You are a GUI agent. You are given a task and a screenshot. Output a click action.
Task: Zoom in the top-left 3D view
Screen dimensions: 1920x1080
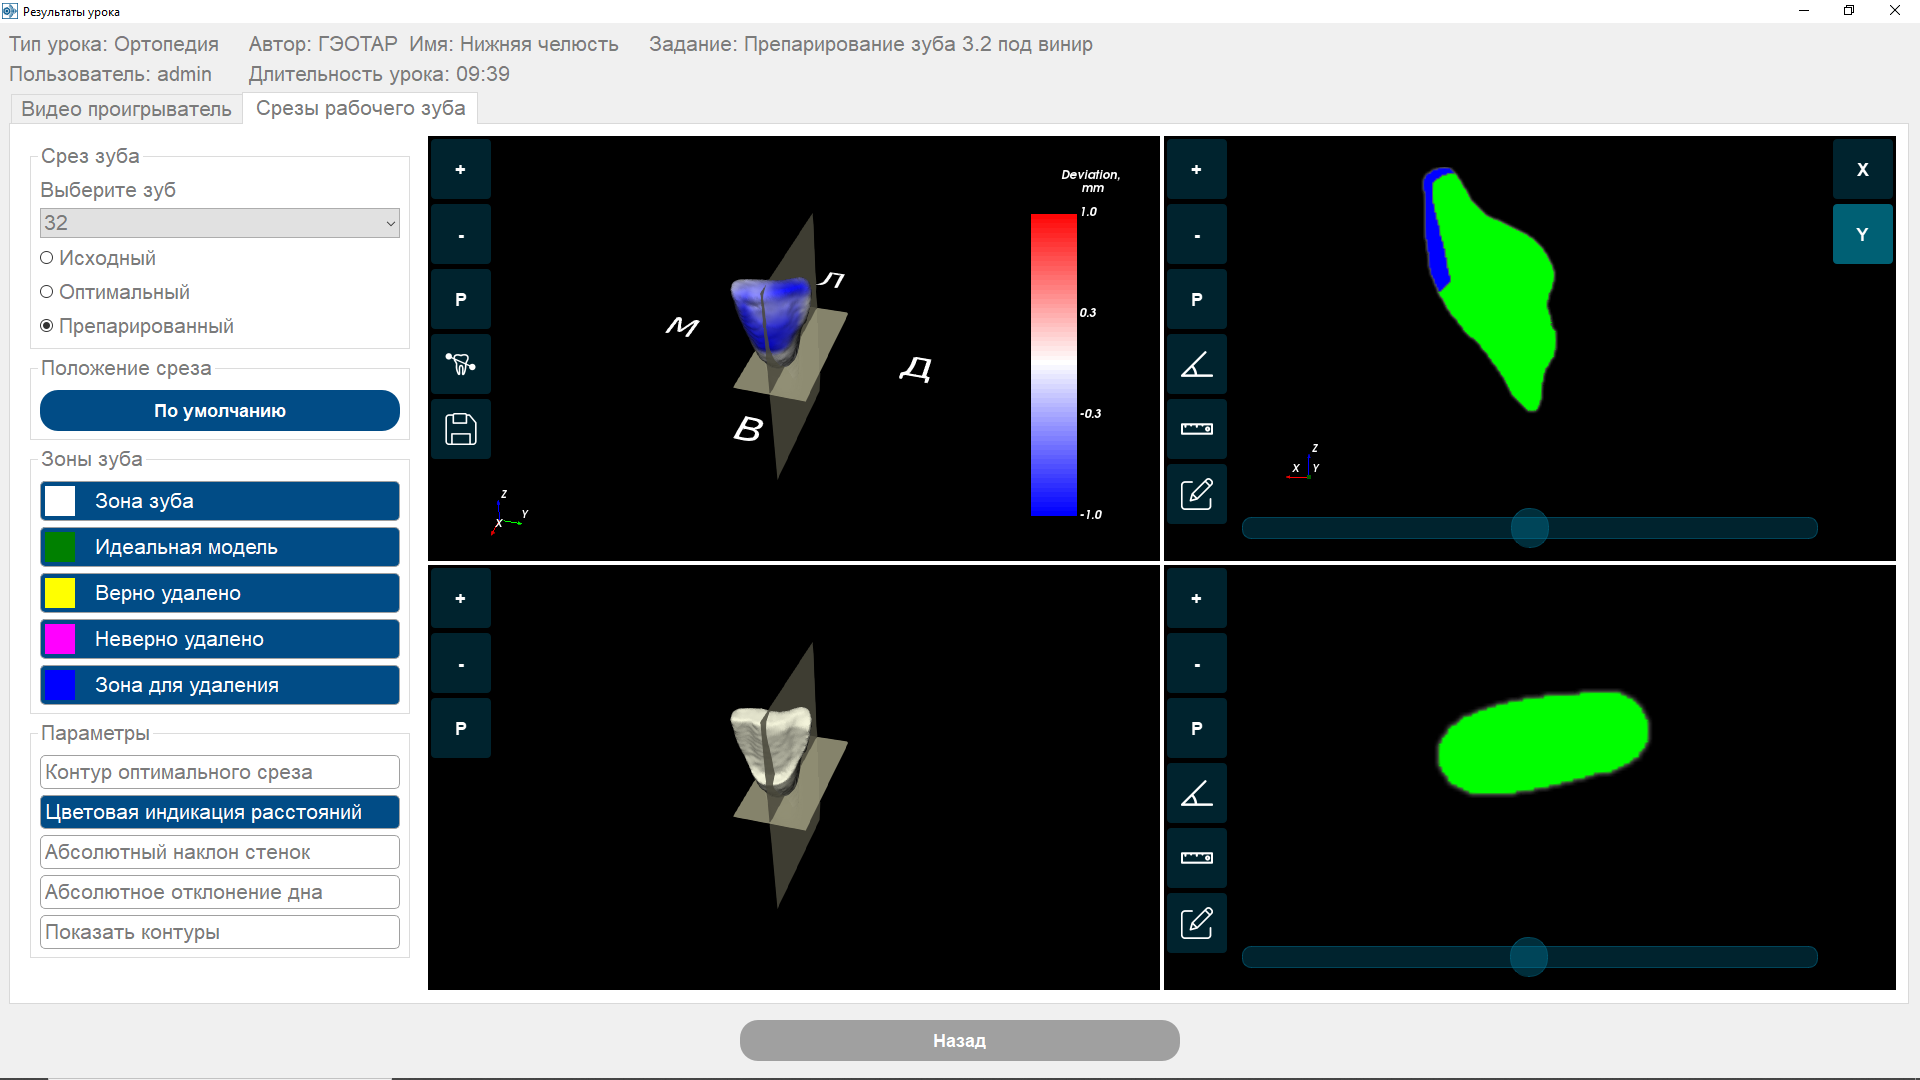point(460,170)
